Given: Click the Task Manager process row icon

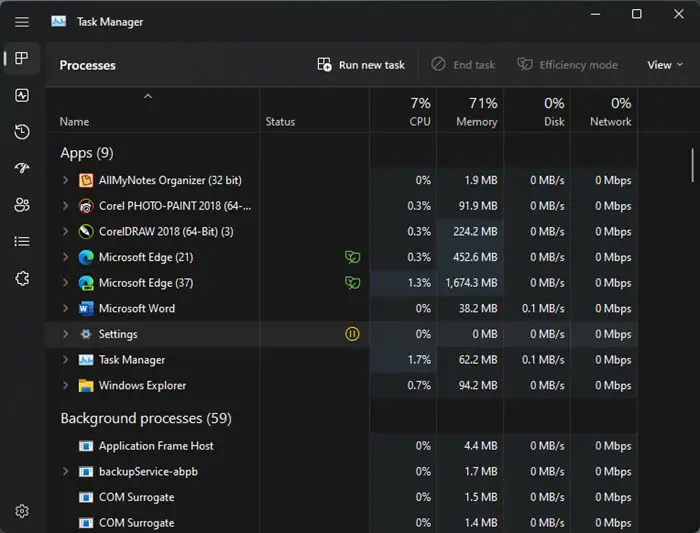Looking at the screenshot, I should pyautogui.click(x=86, y=360).
